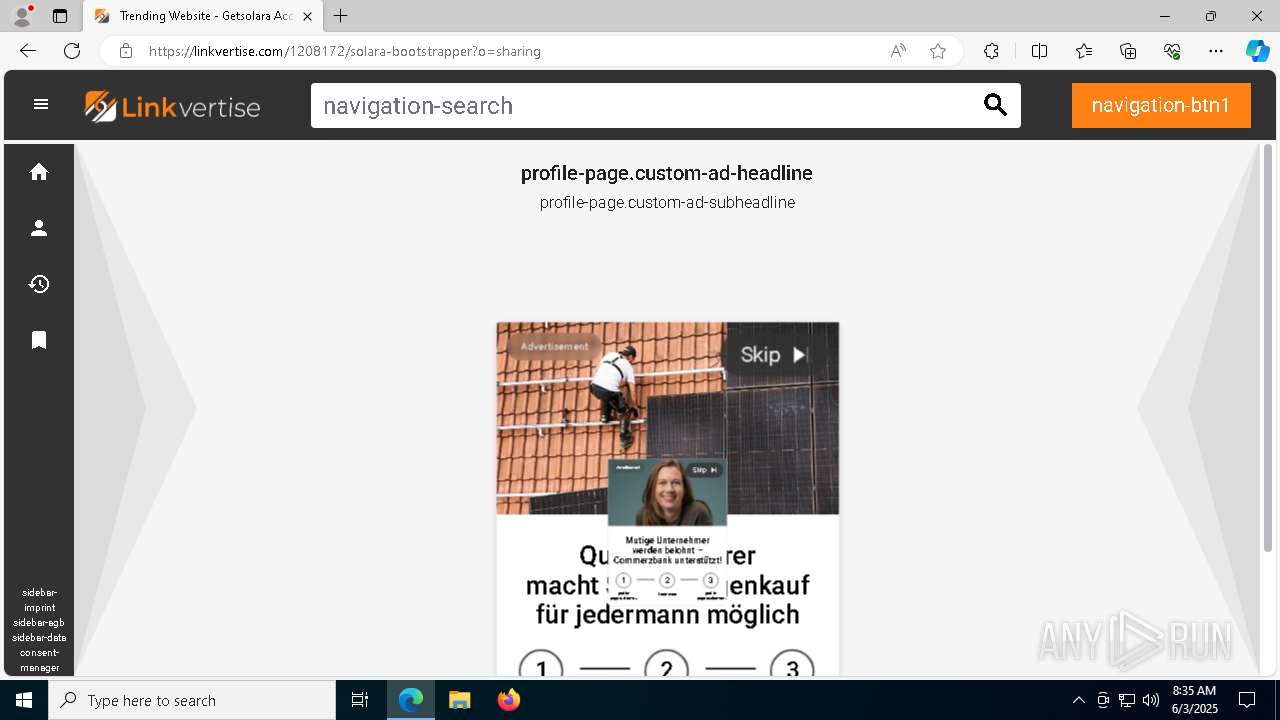Open the consent-manager link
Viewport: 1280px width, 720px height.
39,660
